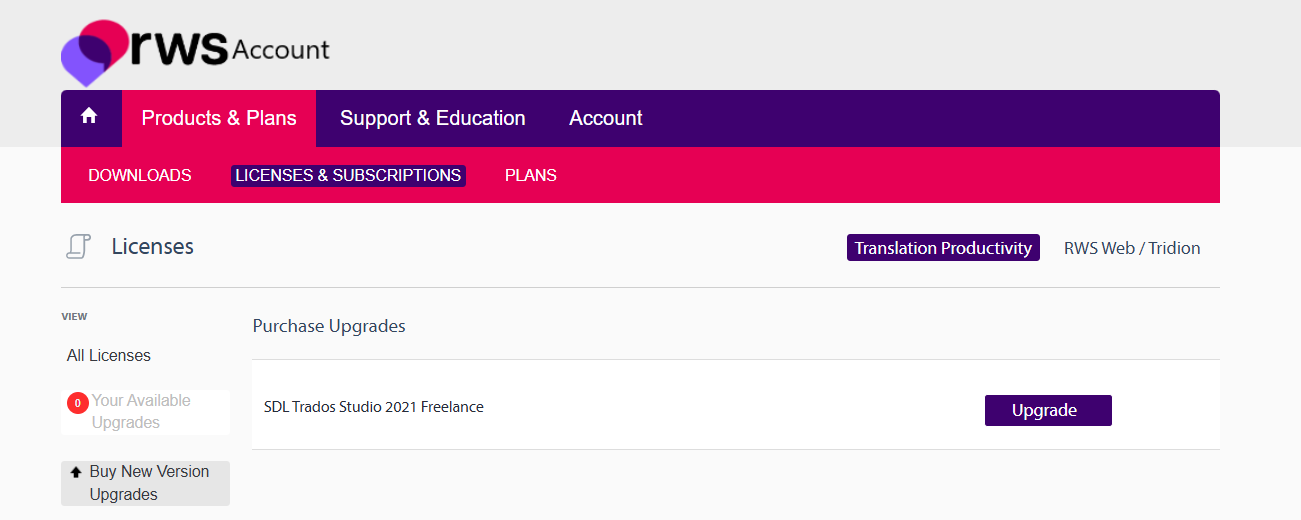Open the Account navigation tab

click(605, 118)
